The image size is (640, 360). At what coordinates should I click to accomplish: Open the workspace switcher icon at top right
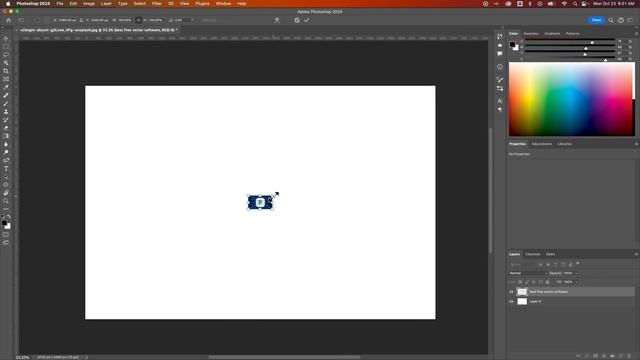(x=631, y=20)
